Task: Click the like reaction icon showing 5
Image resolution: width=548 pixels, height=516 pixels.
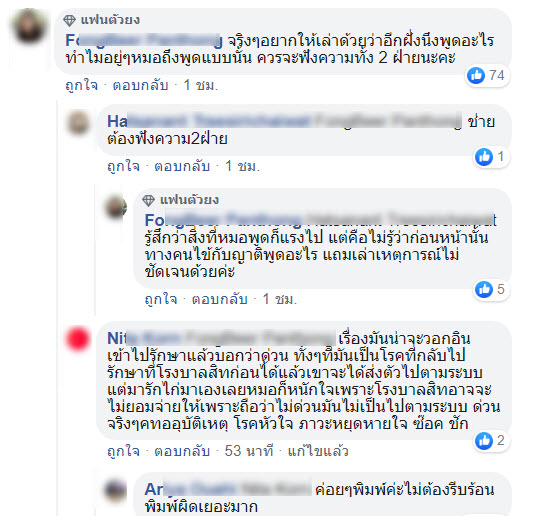Action: click(484, 289)
